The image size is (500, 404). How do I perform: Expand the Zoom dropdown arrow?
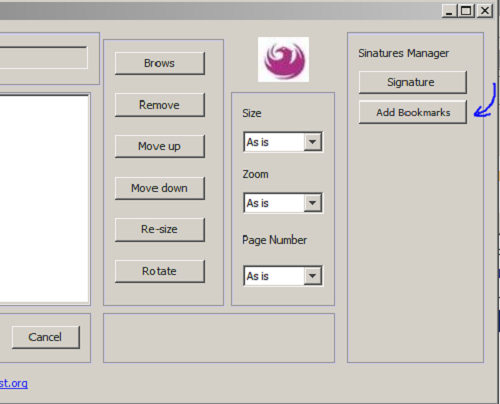[313, 203]
